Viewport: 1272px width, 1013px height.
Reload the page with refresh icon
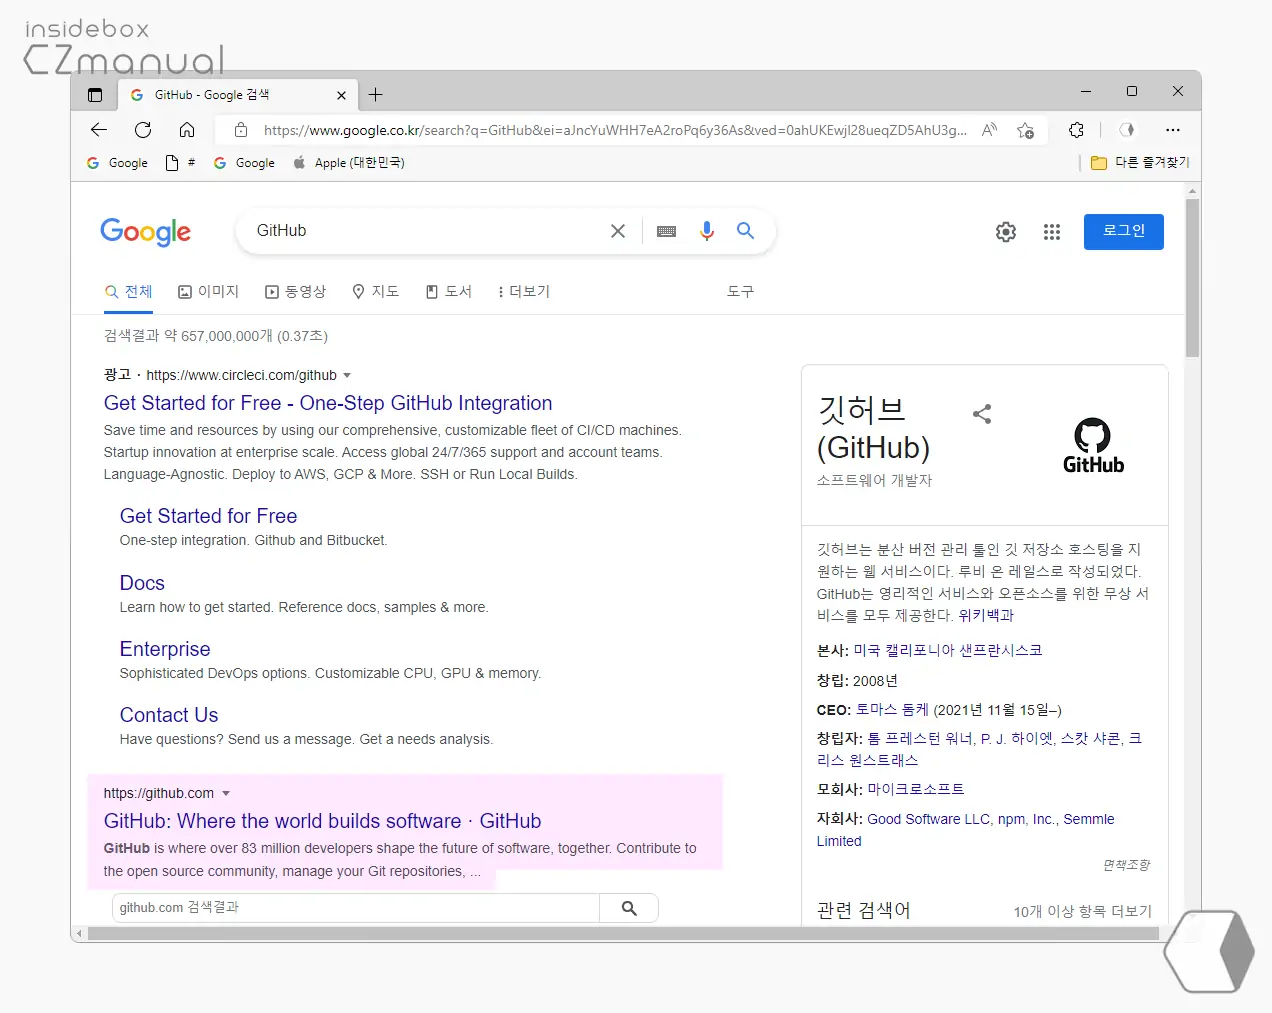(143, 130)
